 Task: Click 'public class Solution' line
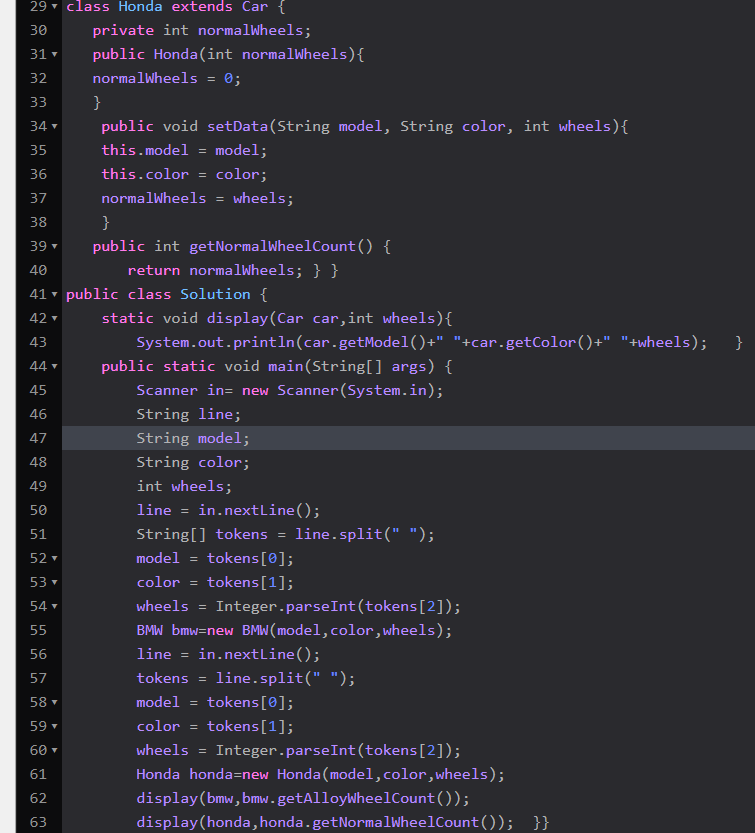coord(167,294)
